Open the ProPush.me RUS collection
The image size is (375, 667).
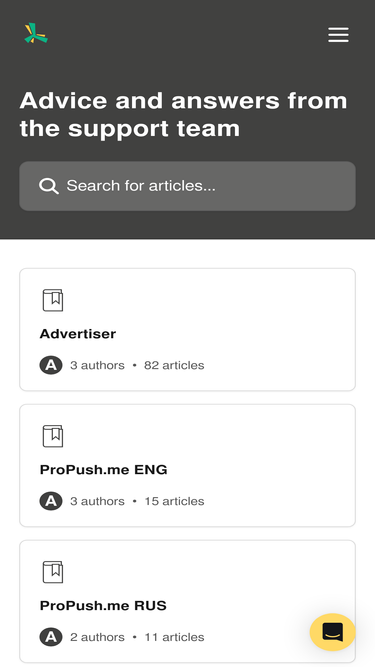pyautogui.click(x=188, y=601)
